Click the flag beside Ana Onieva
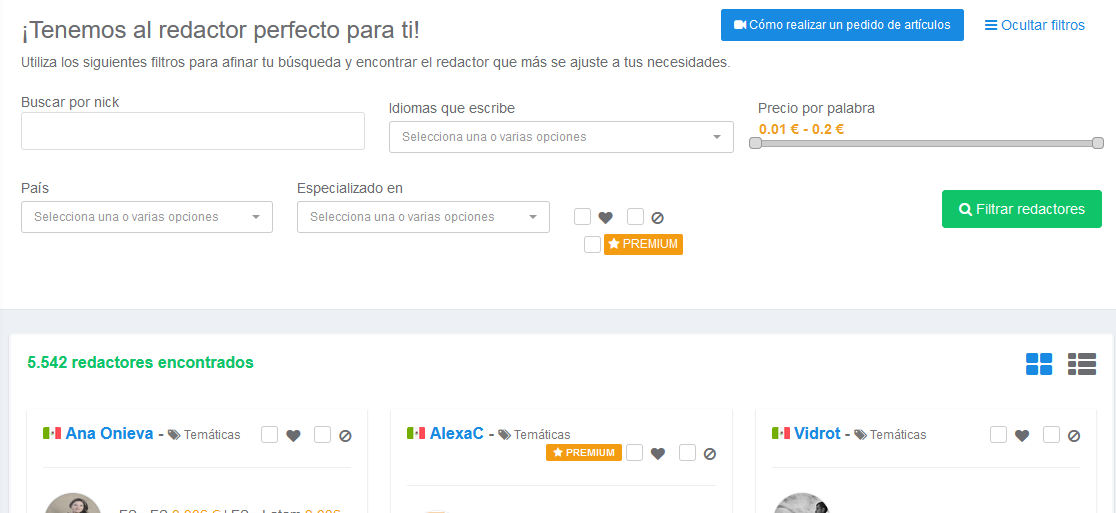1116x513 pixels. coord(52,433)
